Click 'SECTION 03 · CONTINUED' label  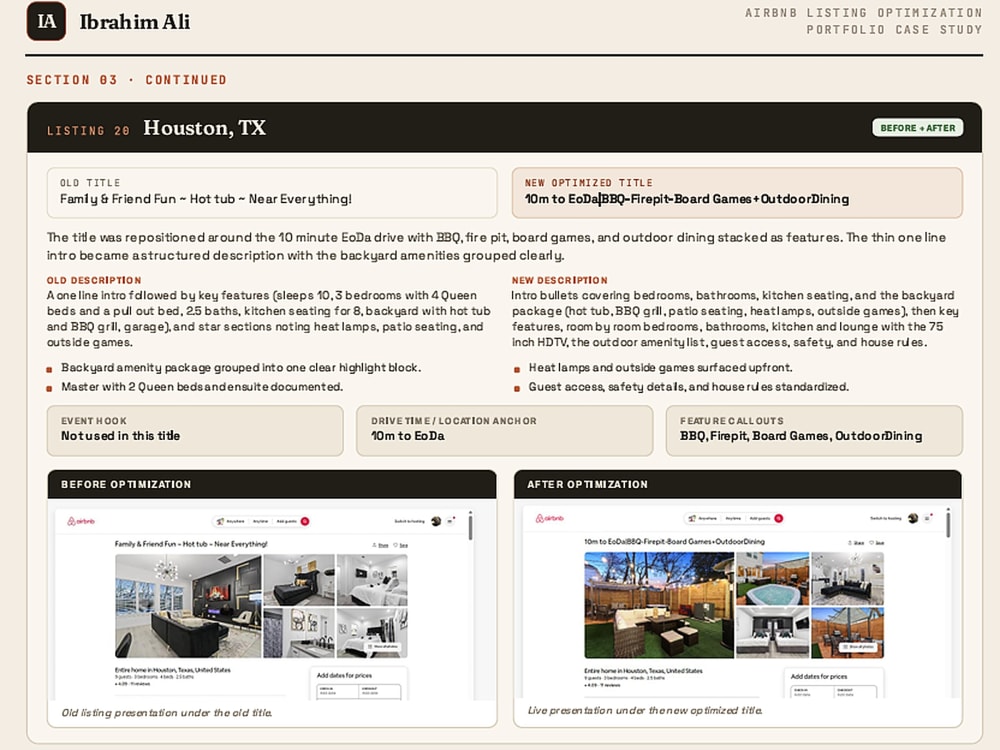click(x=126, y=80)
